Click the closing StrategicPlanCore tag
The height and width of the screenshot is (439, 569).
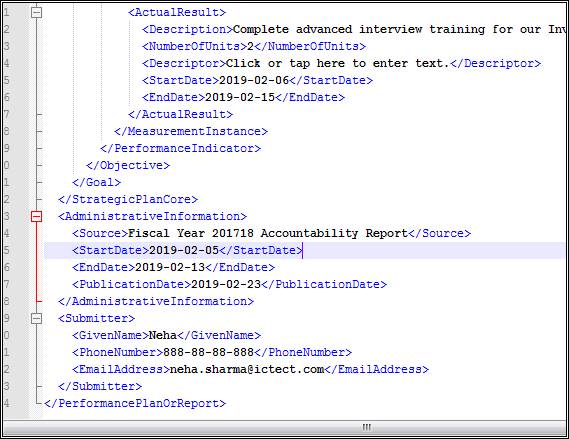(x=128, y=200)
